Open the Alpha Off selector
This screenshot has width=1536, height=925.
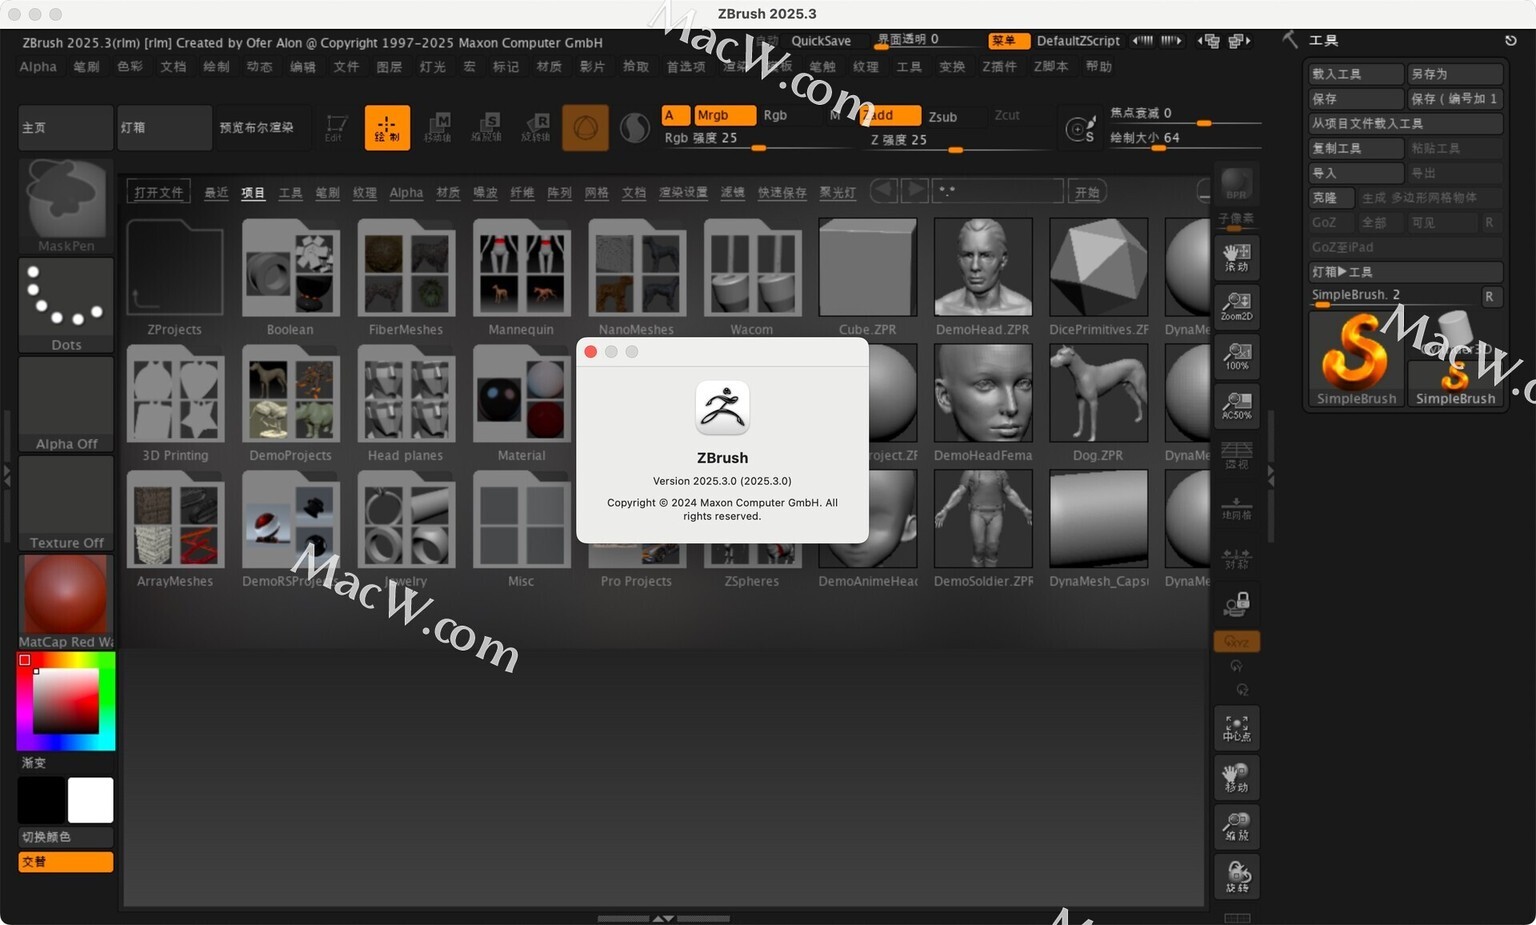66,405
